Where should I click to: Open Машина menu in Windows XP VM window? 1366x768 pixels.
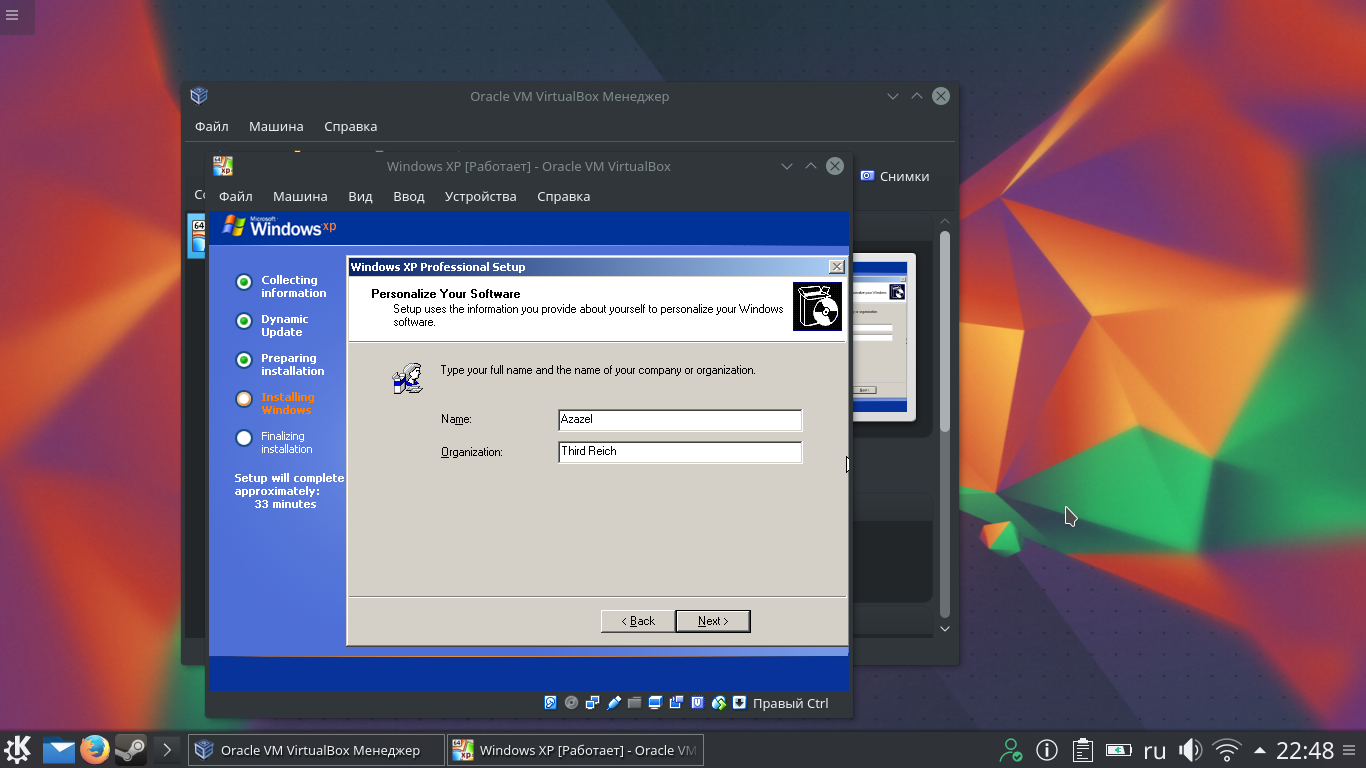click(300, 196)
